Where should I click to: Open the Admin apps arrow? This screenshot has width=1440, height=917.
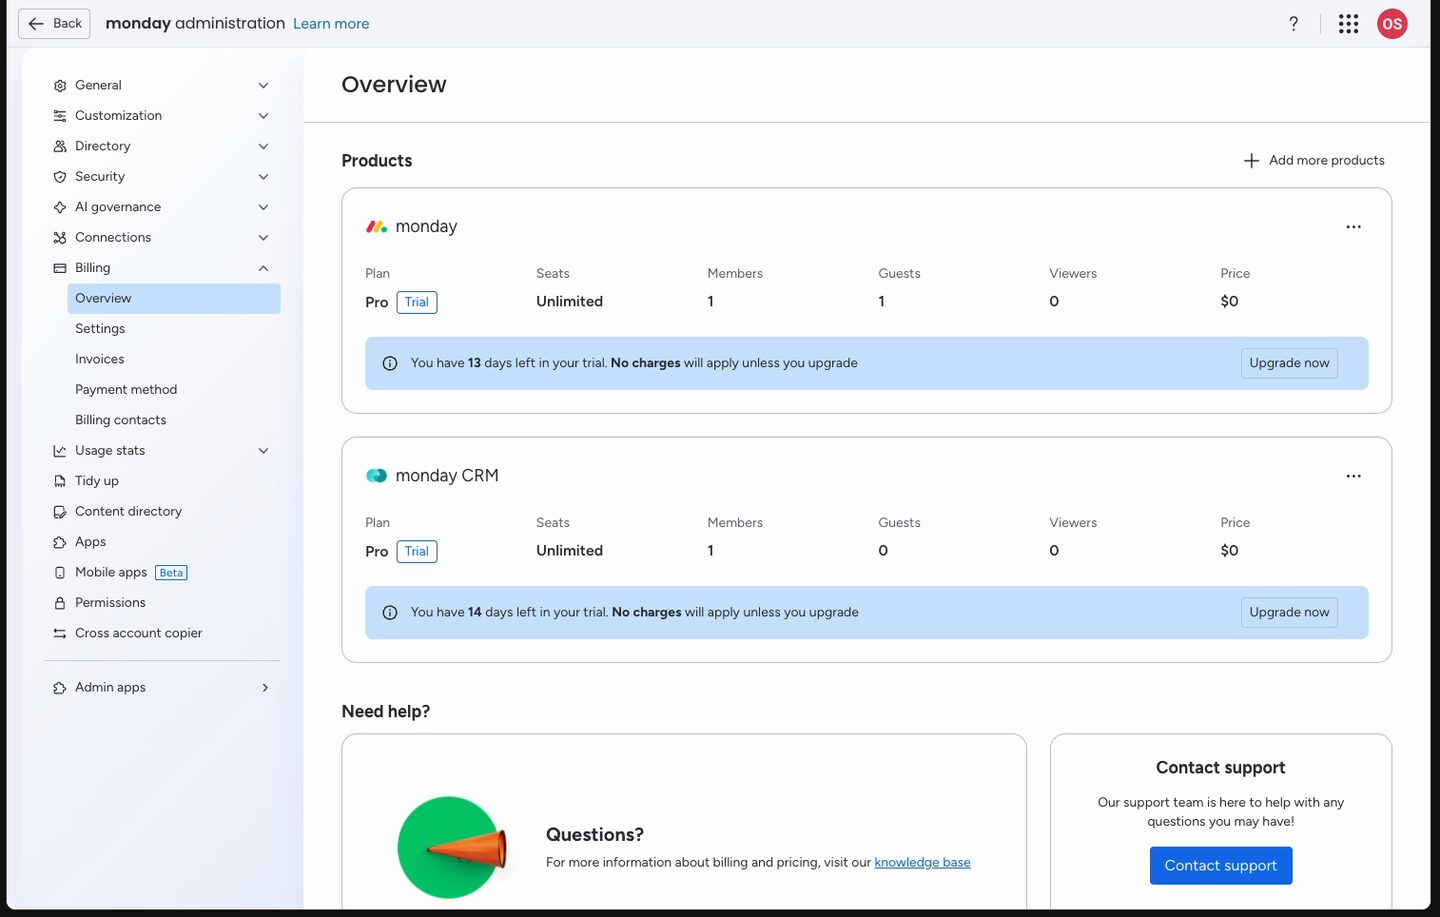[265, 688]
